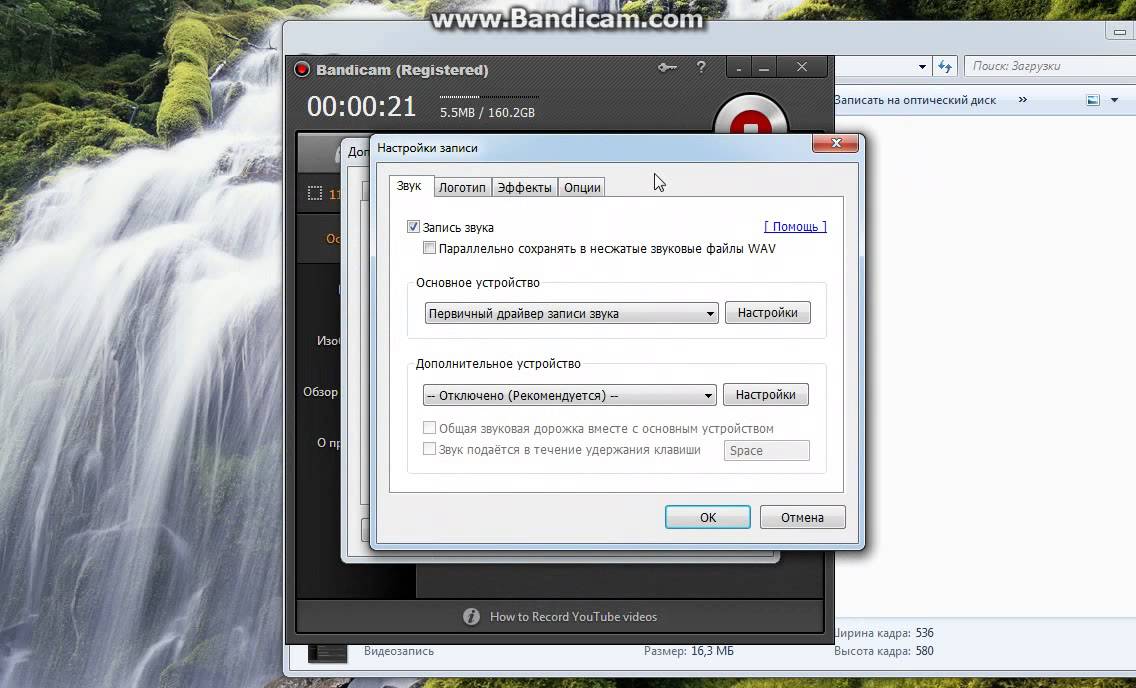
Task: Switch to the Звук tab
Action: point(409,186)
